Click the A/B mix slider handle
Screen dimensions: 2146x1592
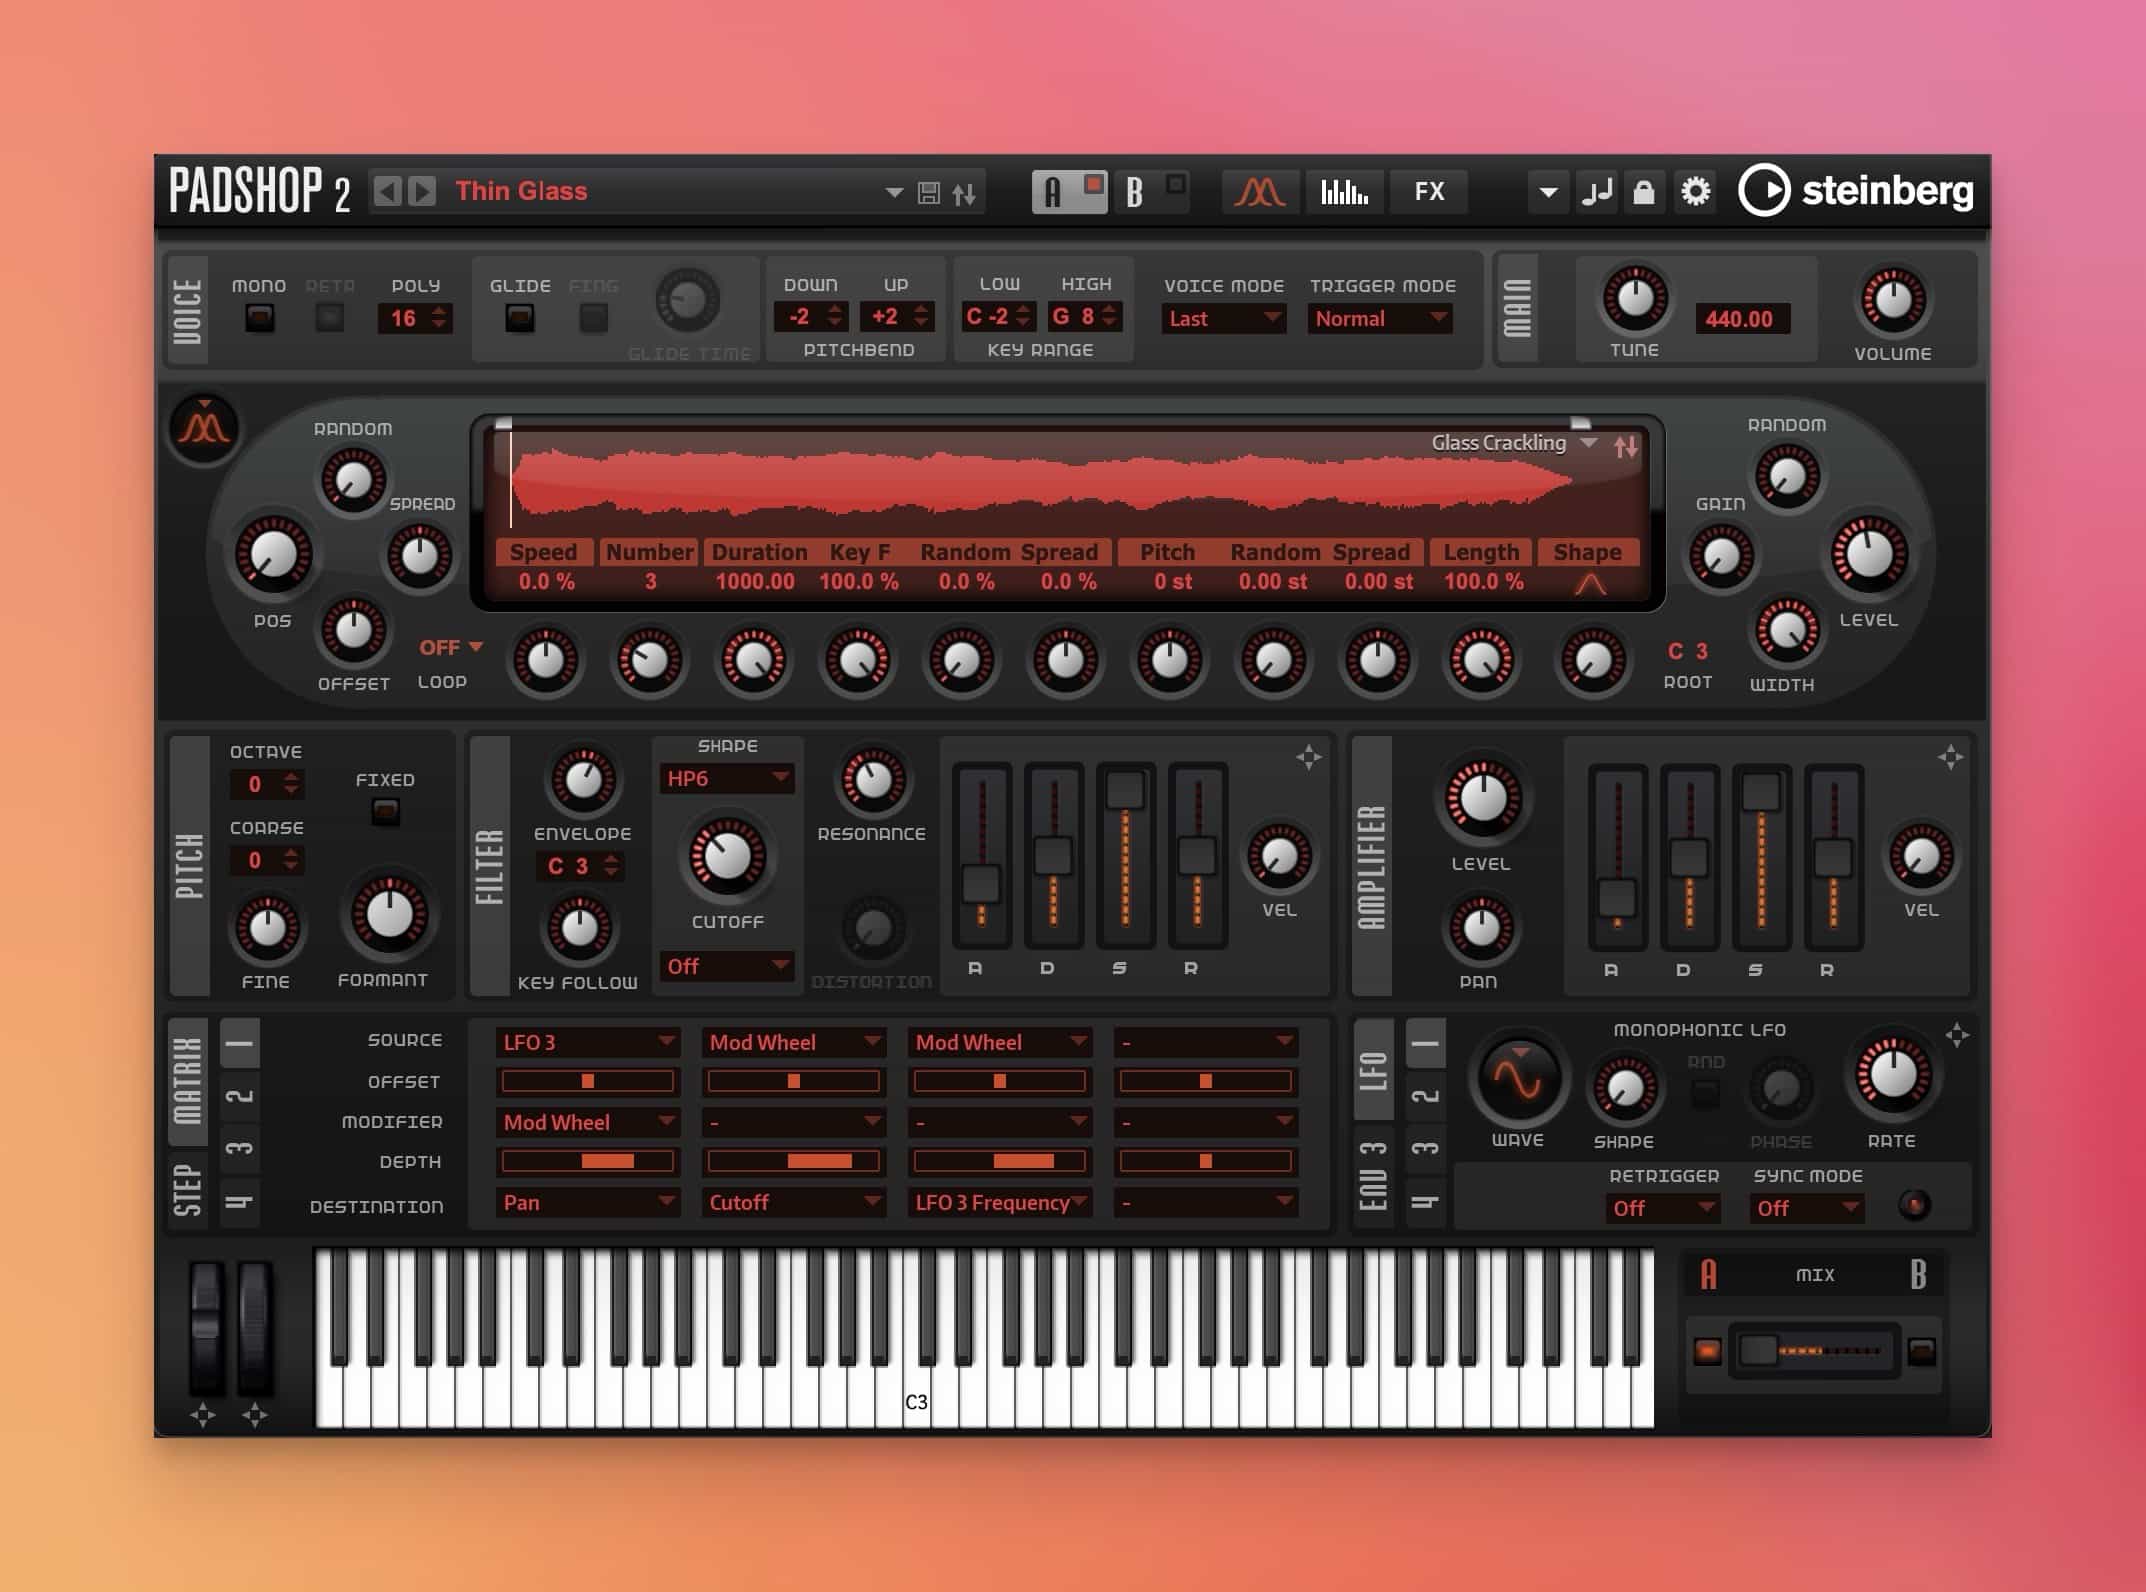point(1757,1351)
